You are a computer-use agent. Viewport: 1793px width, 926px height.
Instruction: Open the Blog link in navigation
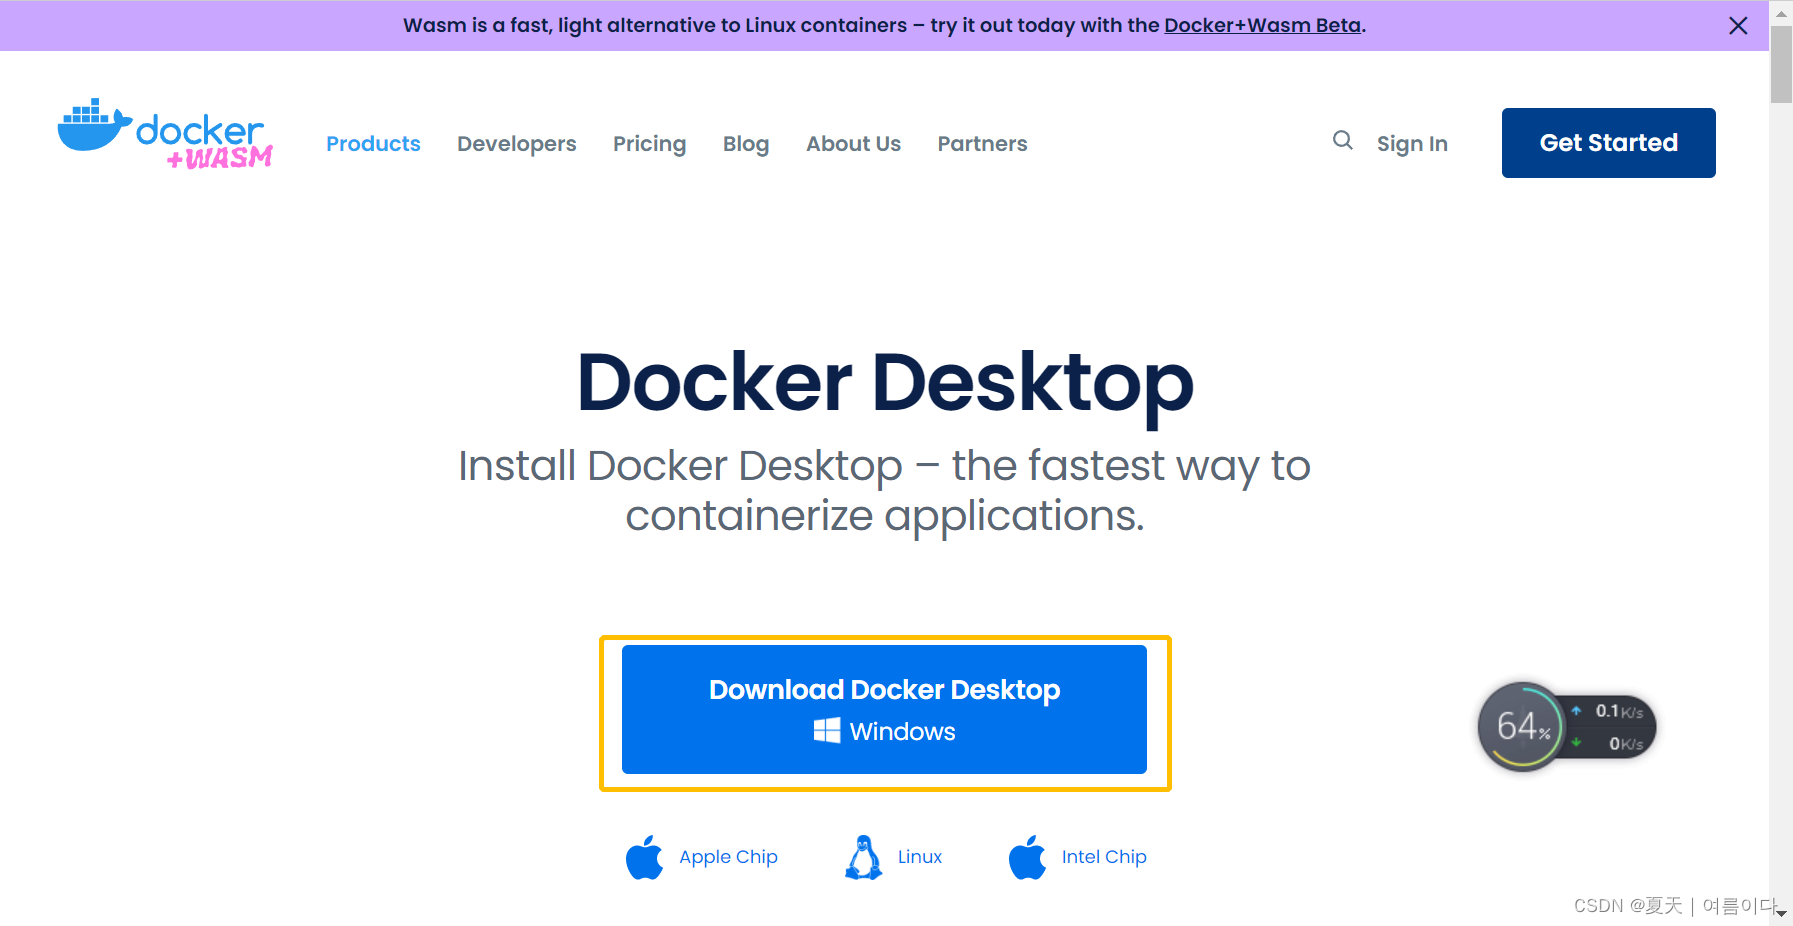pyautogui.click(x=746, y=144)
